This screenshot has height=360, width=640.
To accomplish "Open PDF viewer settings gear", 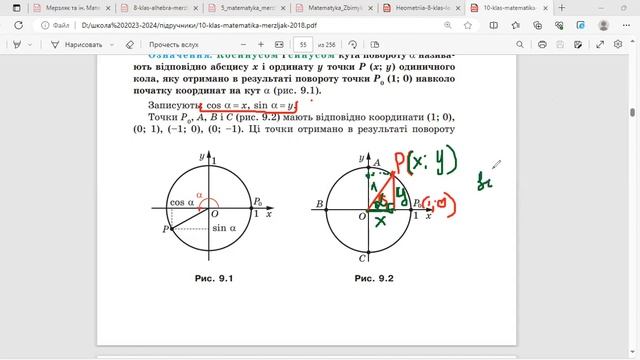I will pyautogui.click(x=618, y=44).
